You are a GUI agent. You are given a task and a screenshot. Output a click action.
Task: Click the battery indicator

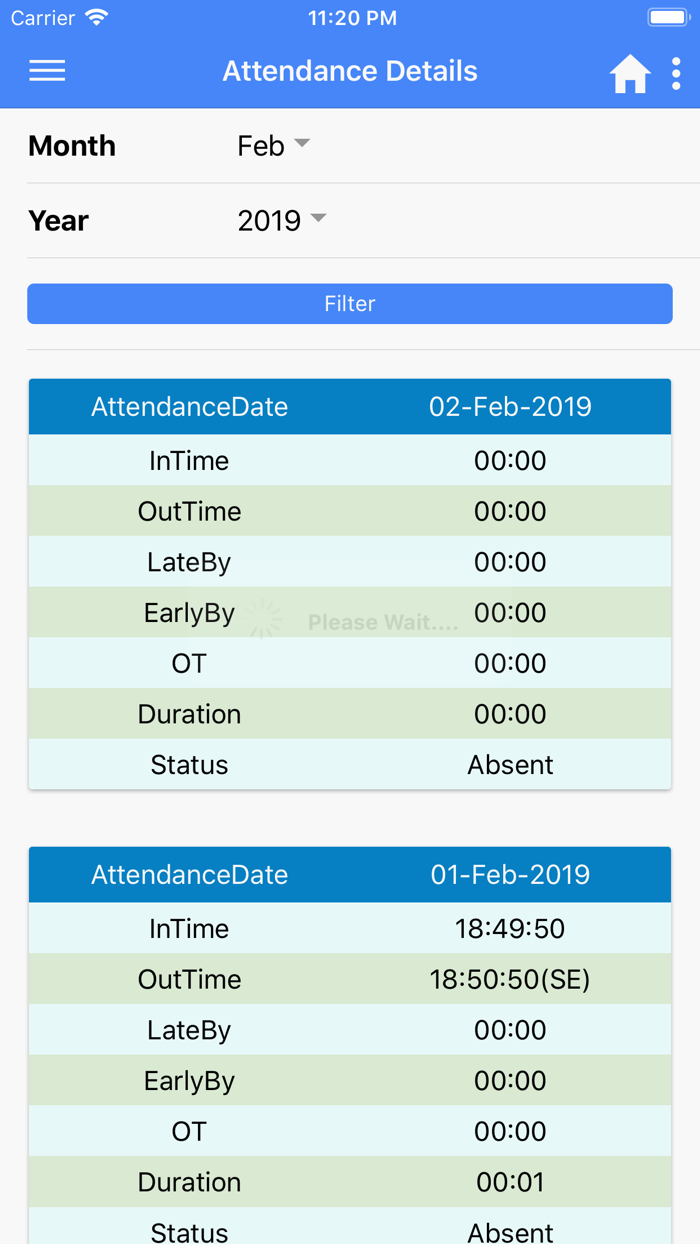point(668,15)
